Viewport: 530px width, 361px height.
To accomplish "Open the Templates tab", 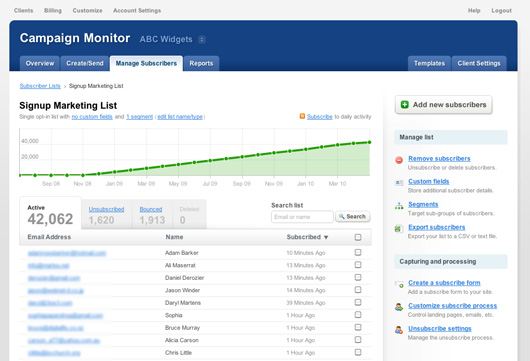I will (x=429, y=64).
